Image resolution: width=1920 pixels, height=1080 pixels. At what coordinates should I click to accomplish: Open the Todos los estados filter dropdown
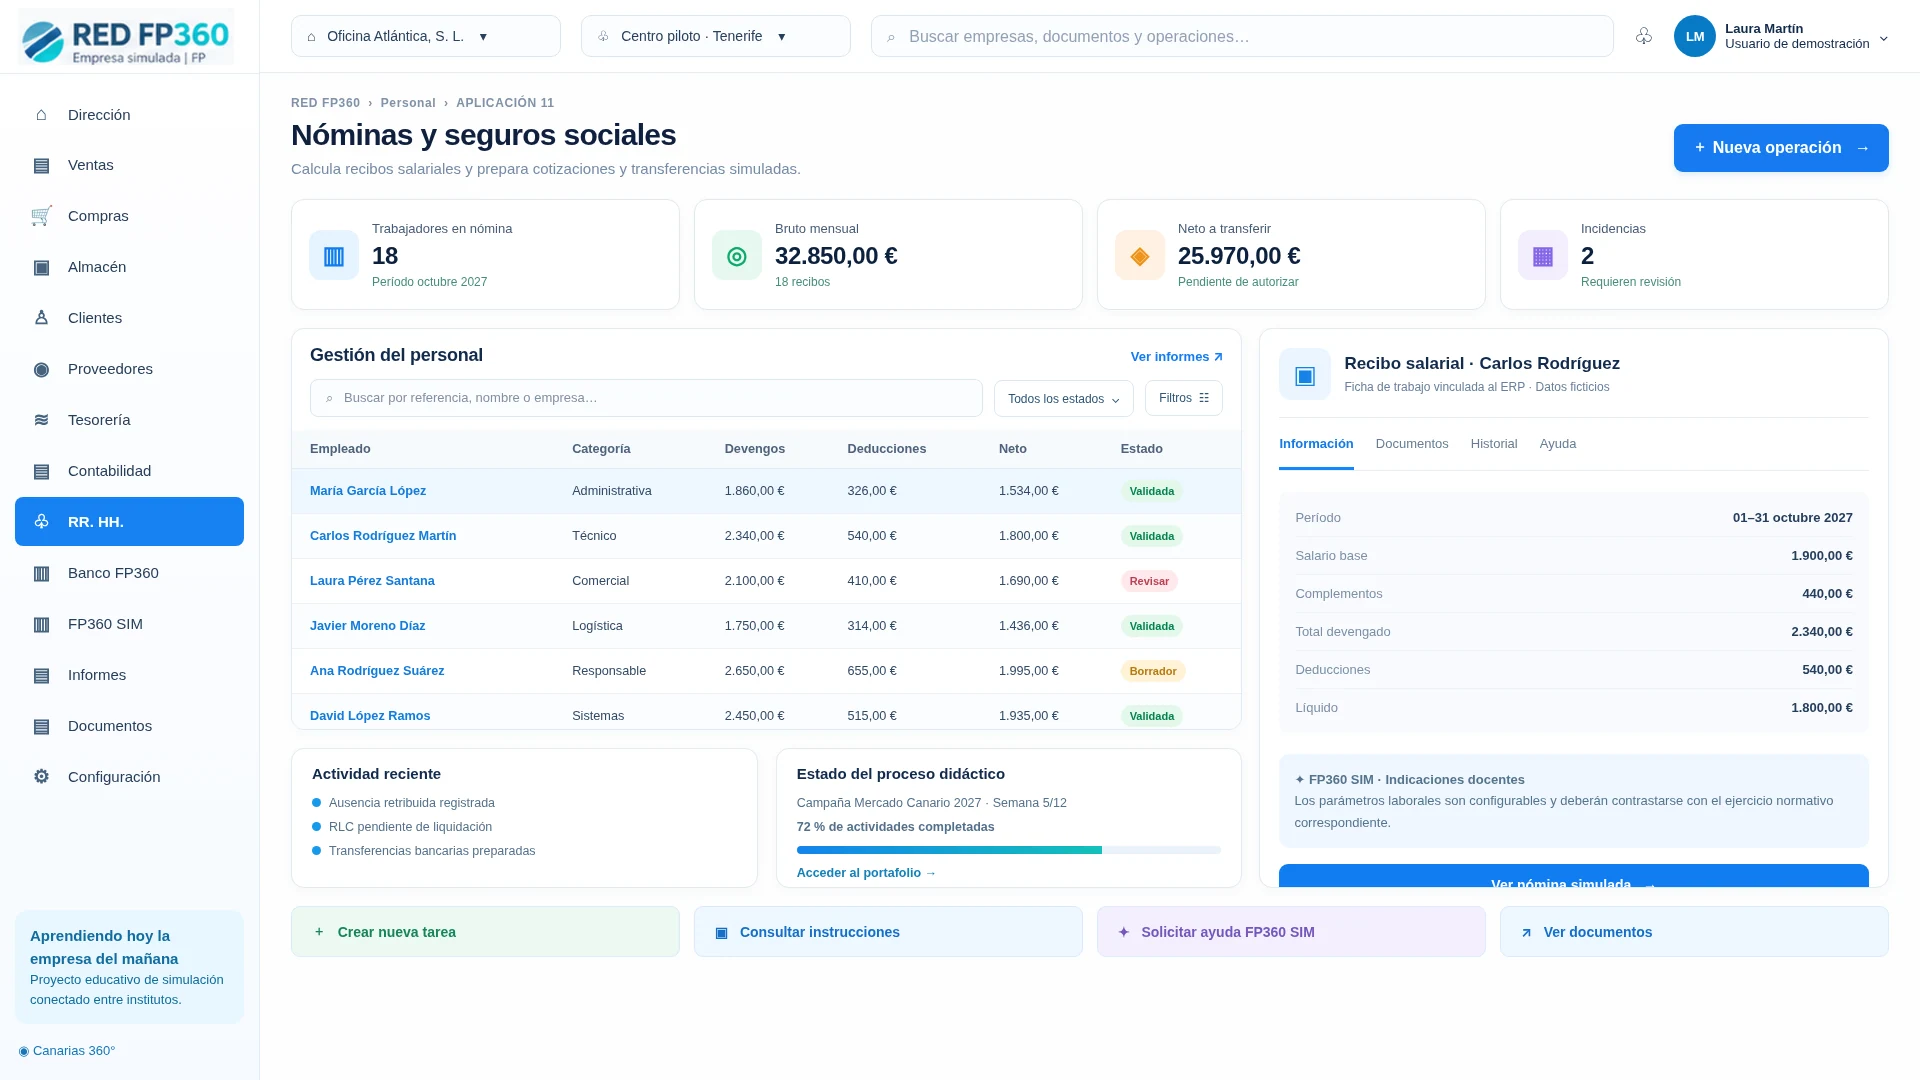pyautogui.click(x=1064, y=398)
